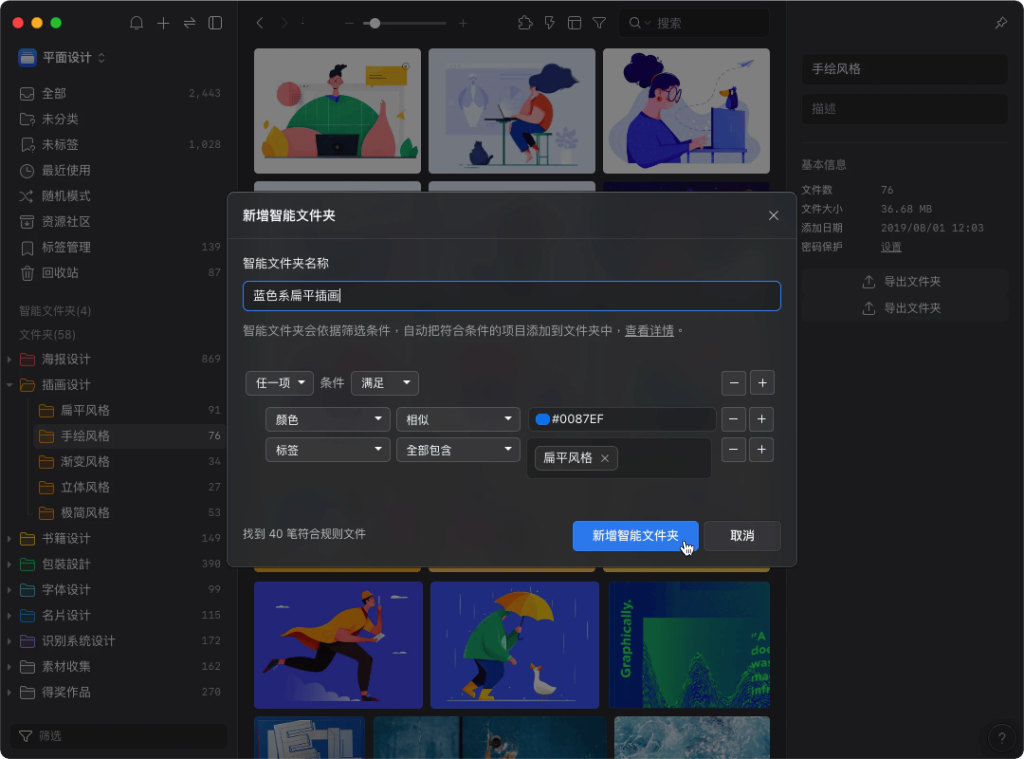Screen dimensions: 1024x759
Task: Click the pin icon in inspector panel
Action: click(1001, 23)
